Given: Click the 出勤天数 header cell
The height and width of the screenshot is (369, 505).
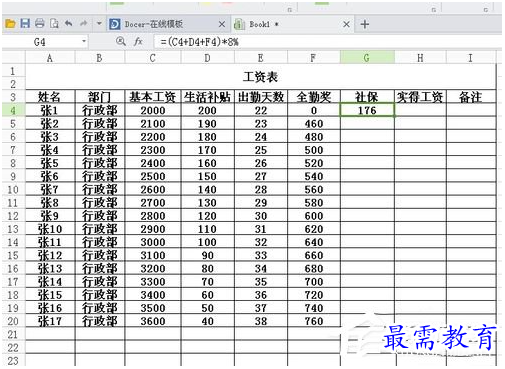Looking at the screenshot, I should pyautogui.click(x=261, y=97).
